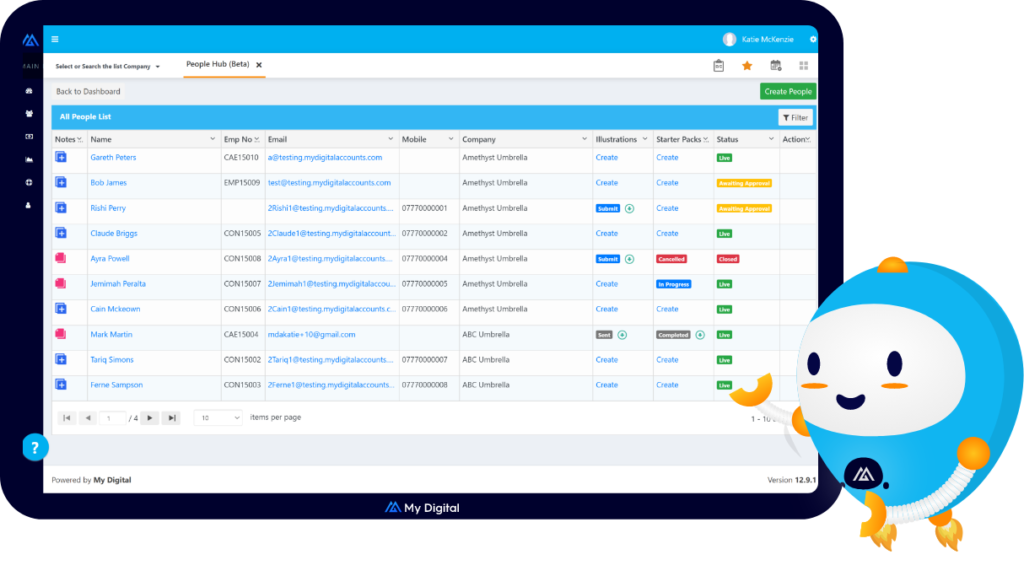Add a note for Gareth Peters
Image resolution: width=1024 pixels, height=576 pixels.
pos(61,158)
